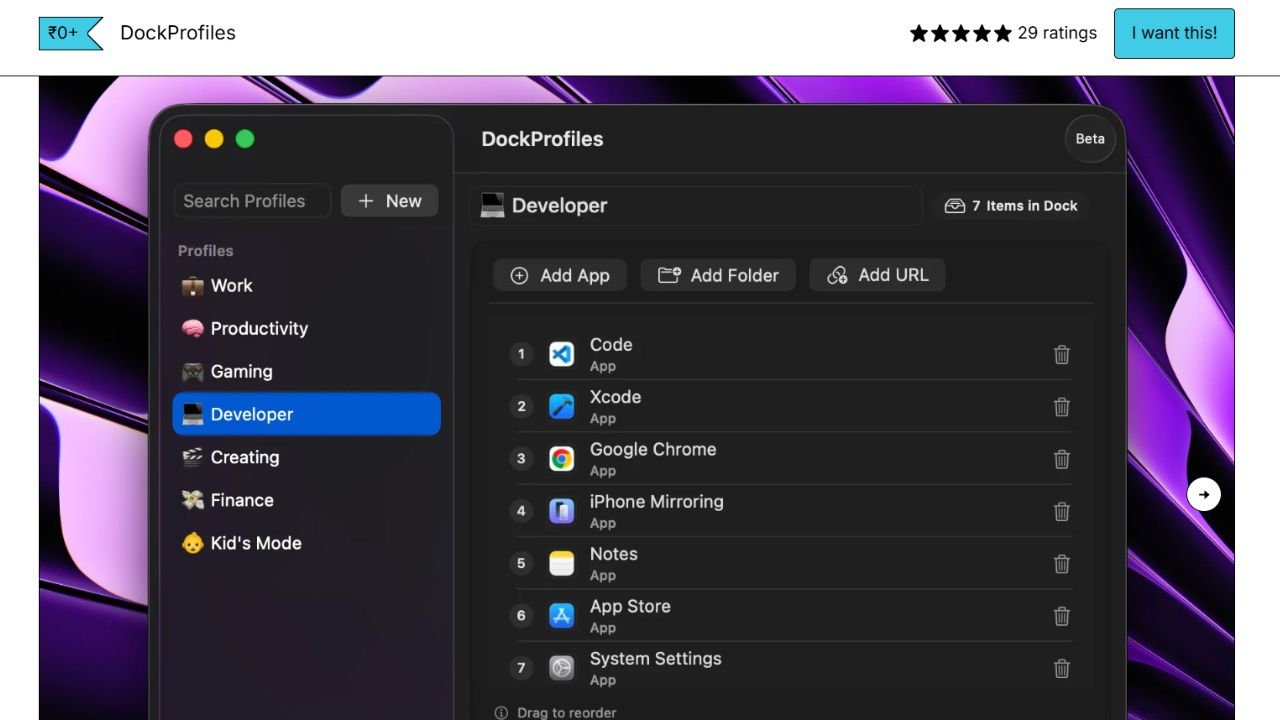Select the Creating profile
Viewport: 1280px width, 720px height.
click(x=306, y=457)
